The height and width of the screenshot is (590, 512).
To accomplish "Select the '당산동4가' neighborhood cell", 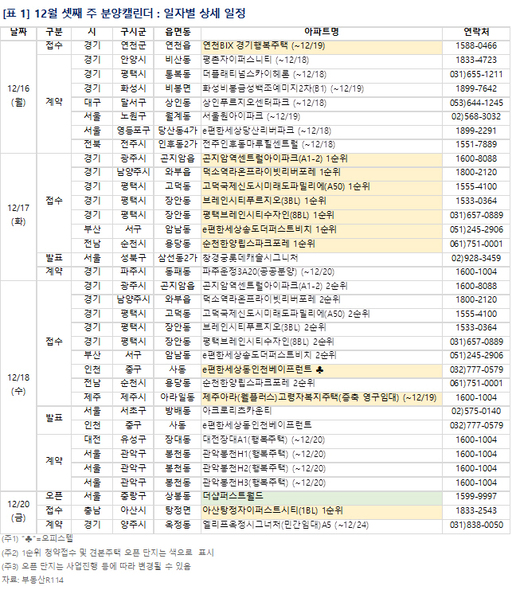I will [178, 131].
